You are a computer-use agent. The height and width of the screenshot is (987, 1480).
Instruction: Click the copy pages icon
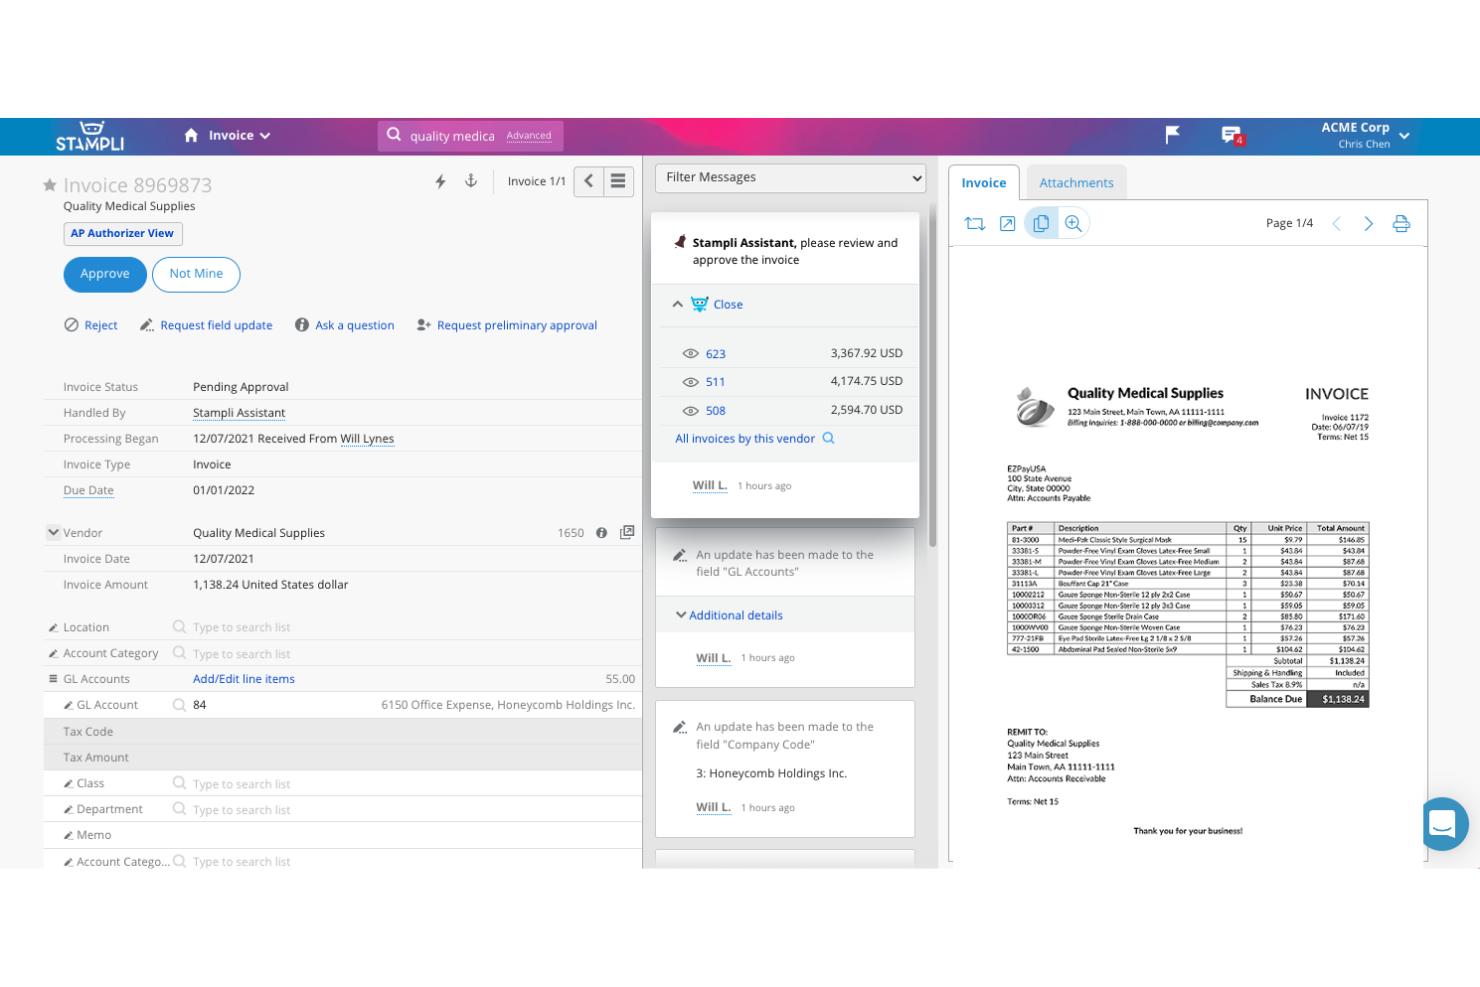coord(1041,224)
